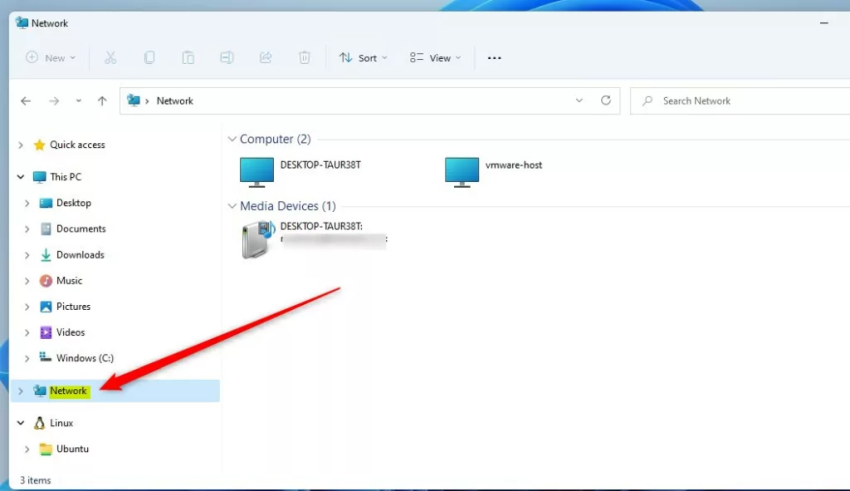Expand the Desktop folder node
Image resolution: width=850 pixels, height=491 pixels.
[x=27, y=203]
